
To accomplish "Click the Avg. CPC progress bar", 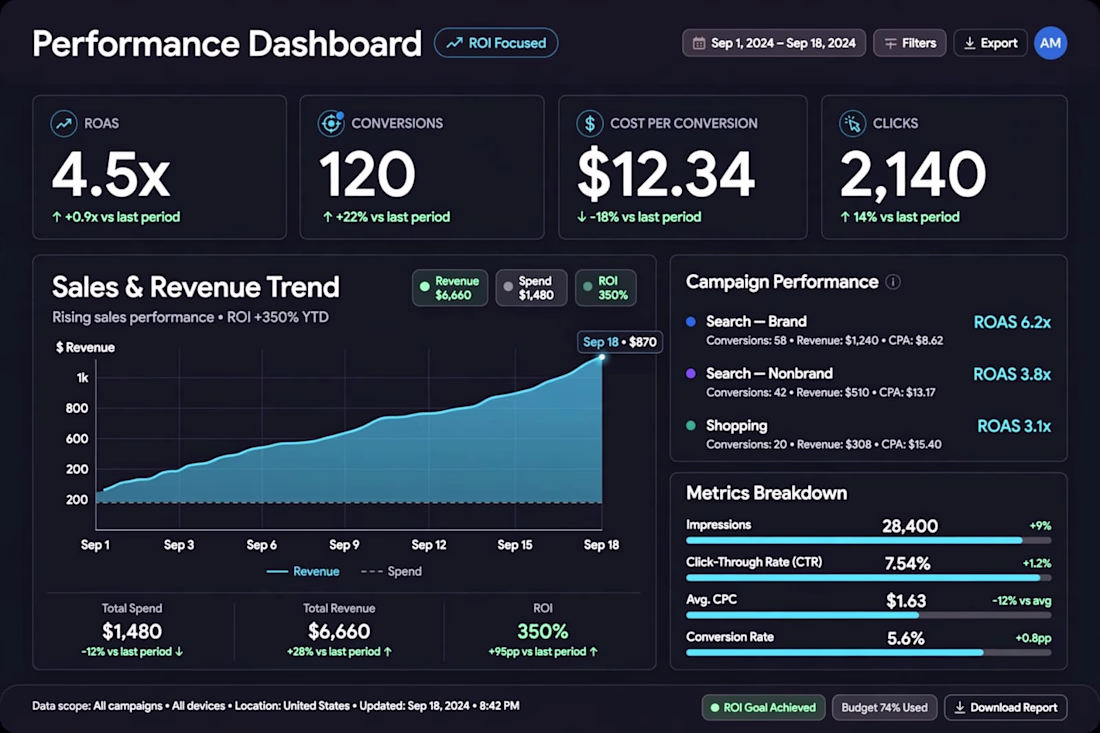I will (868, 615).
